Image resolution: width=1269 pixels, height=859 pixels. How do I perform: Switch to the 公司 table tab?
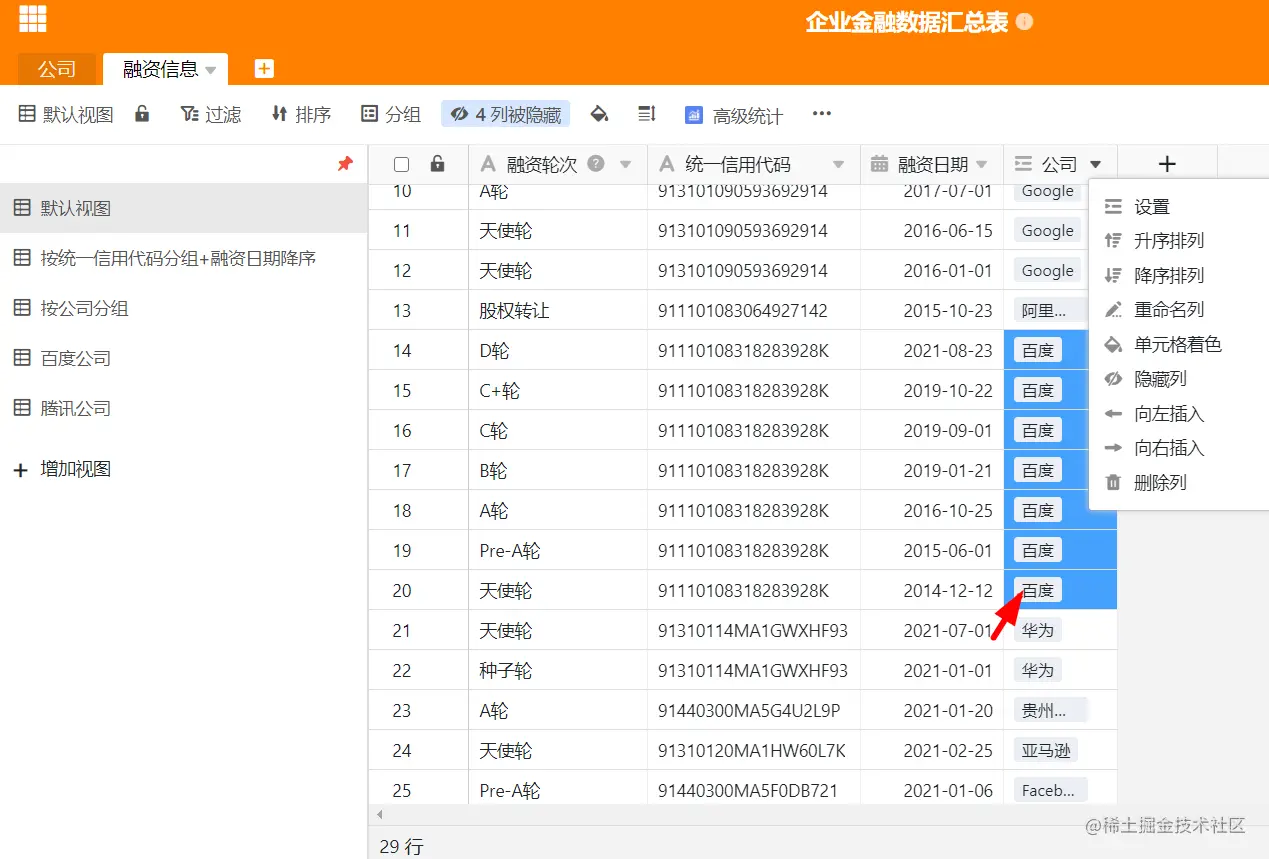point(57,69)
